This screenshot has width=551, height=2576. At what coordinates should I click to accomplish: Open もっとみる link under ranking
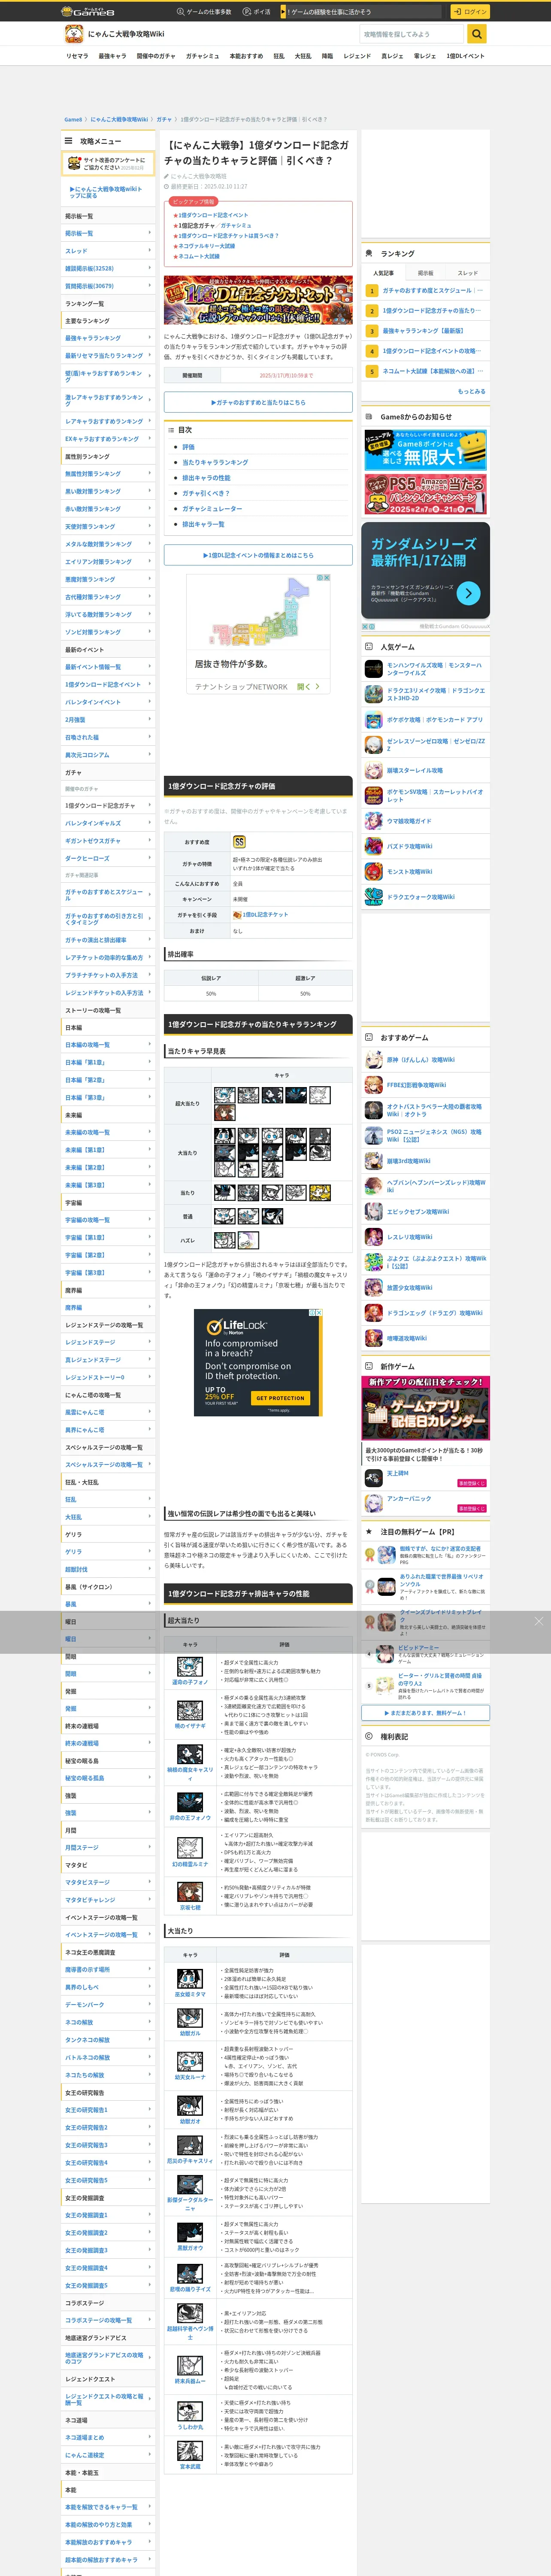pos(472,391)
